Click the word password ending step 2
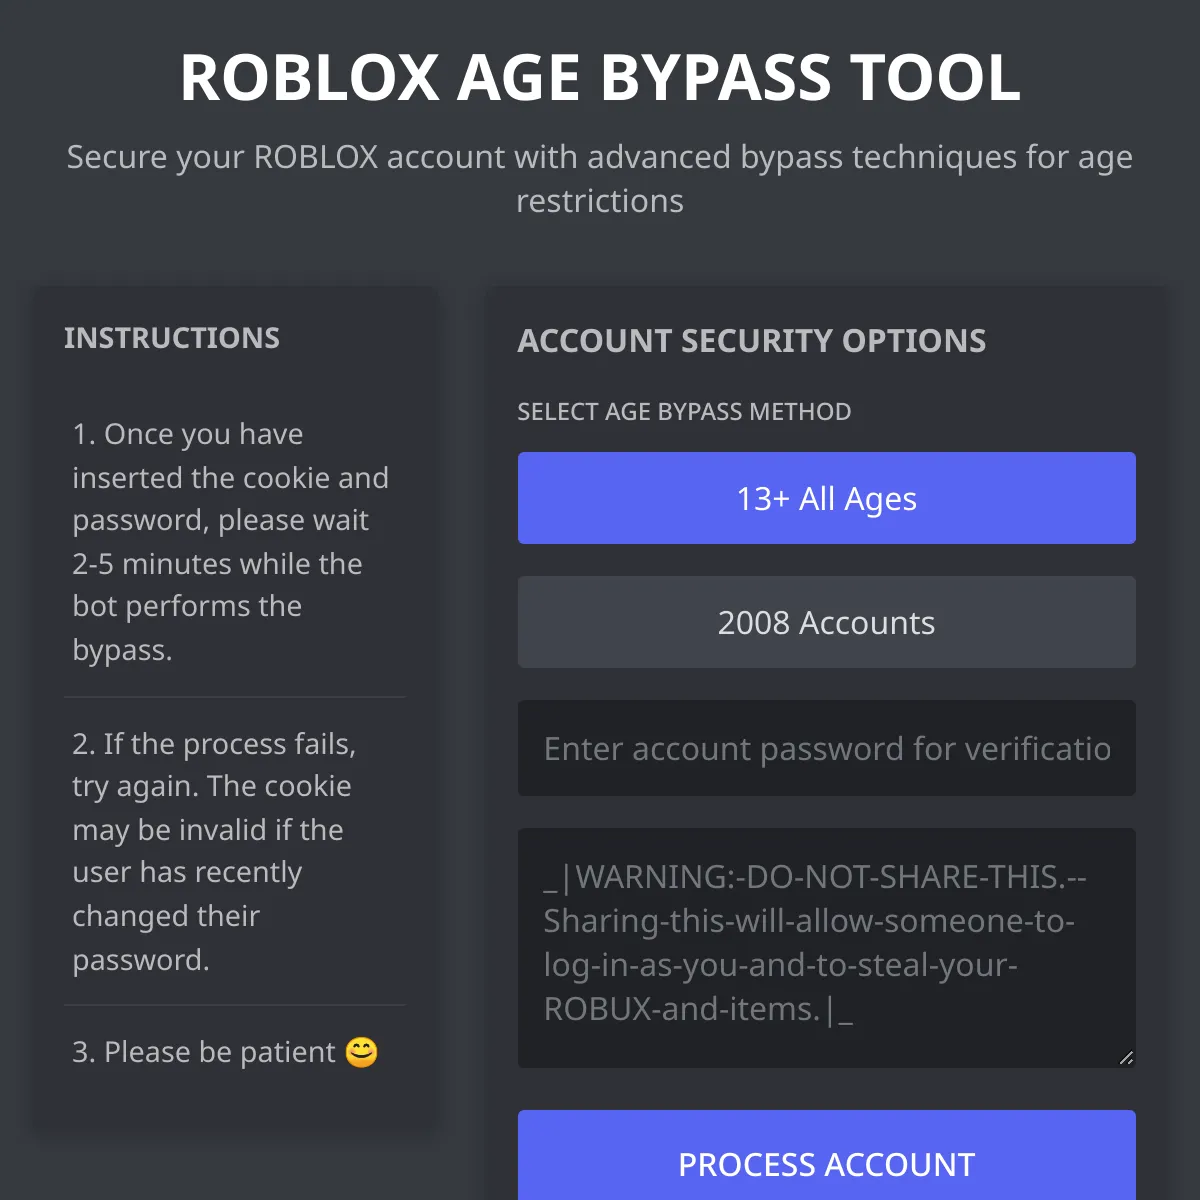1200x1200 pixels. pos(141,961)
